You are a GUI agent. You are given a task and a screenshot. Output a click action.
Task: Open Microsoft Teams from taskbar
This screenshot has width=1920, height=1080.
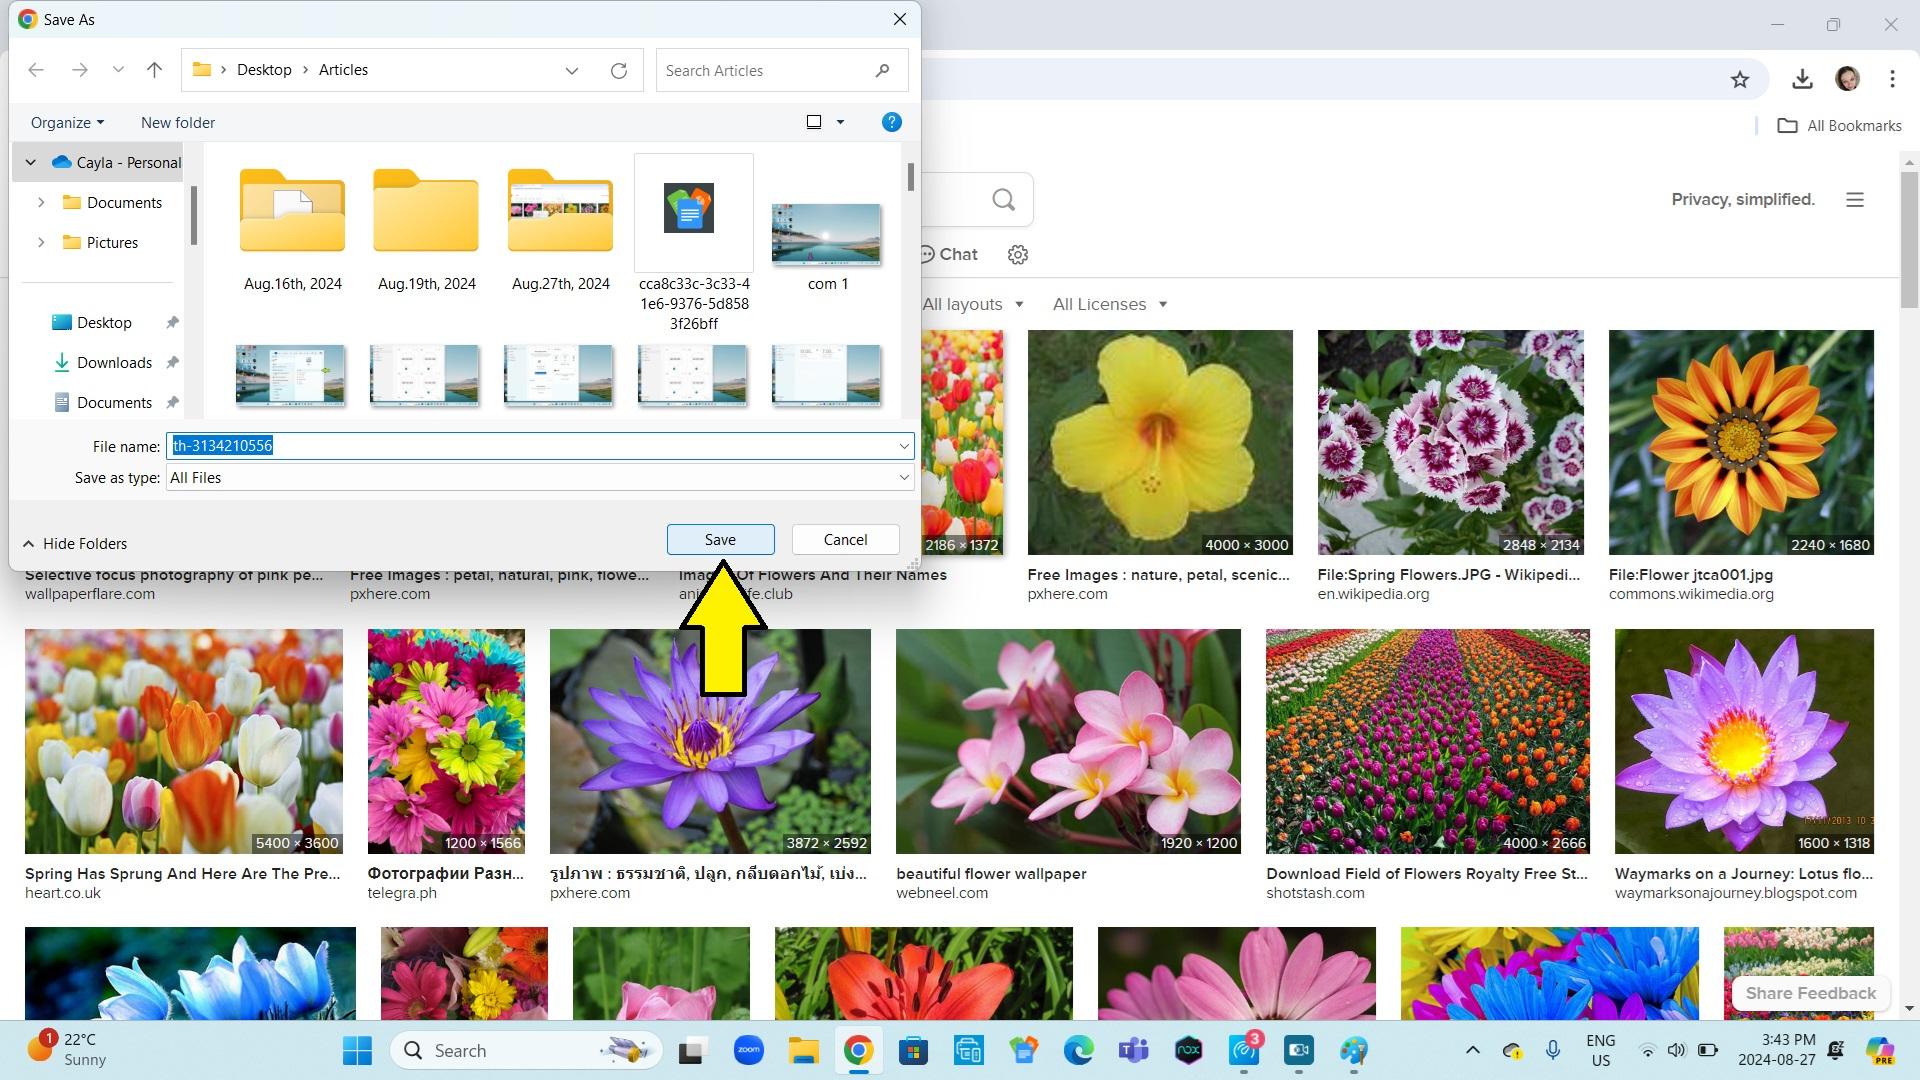click(x=1133, y=1051)
